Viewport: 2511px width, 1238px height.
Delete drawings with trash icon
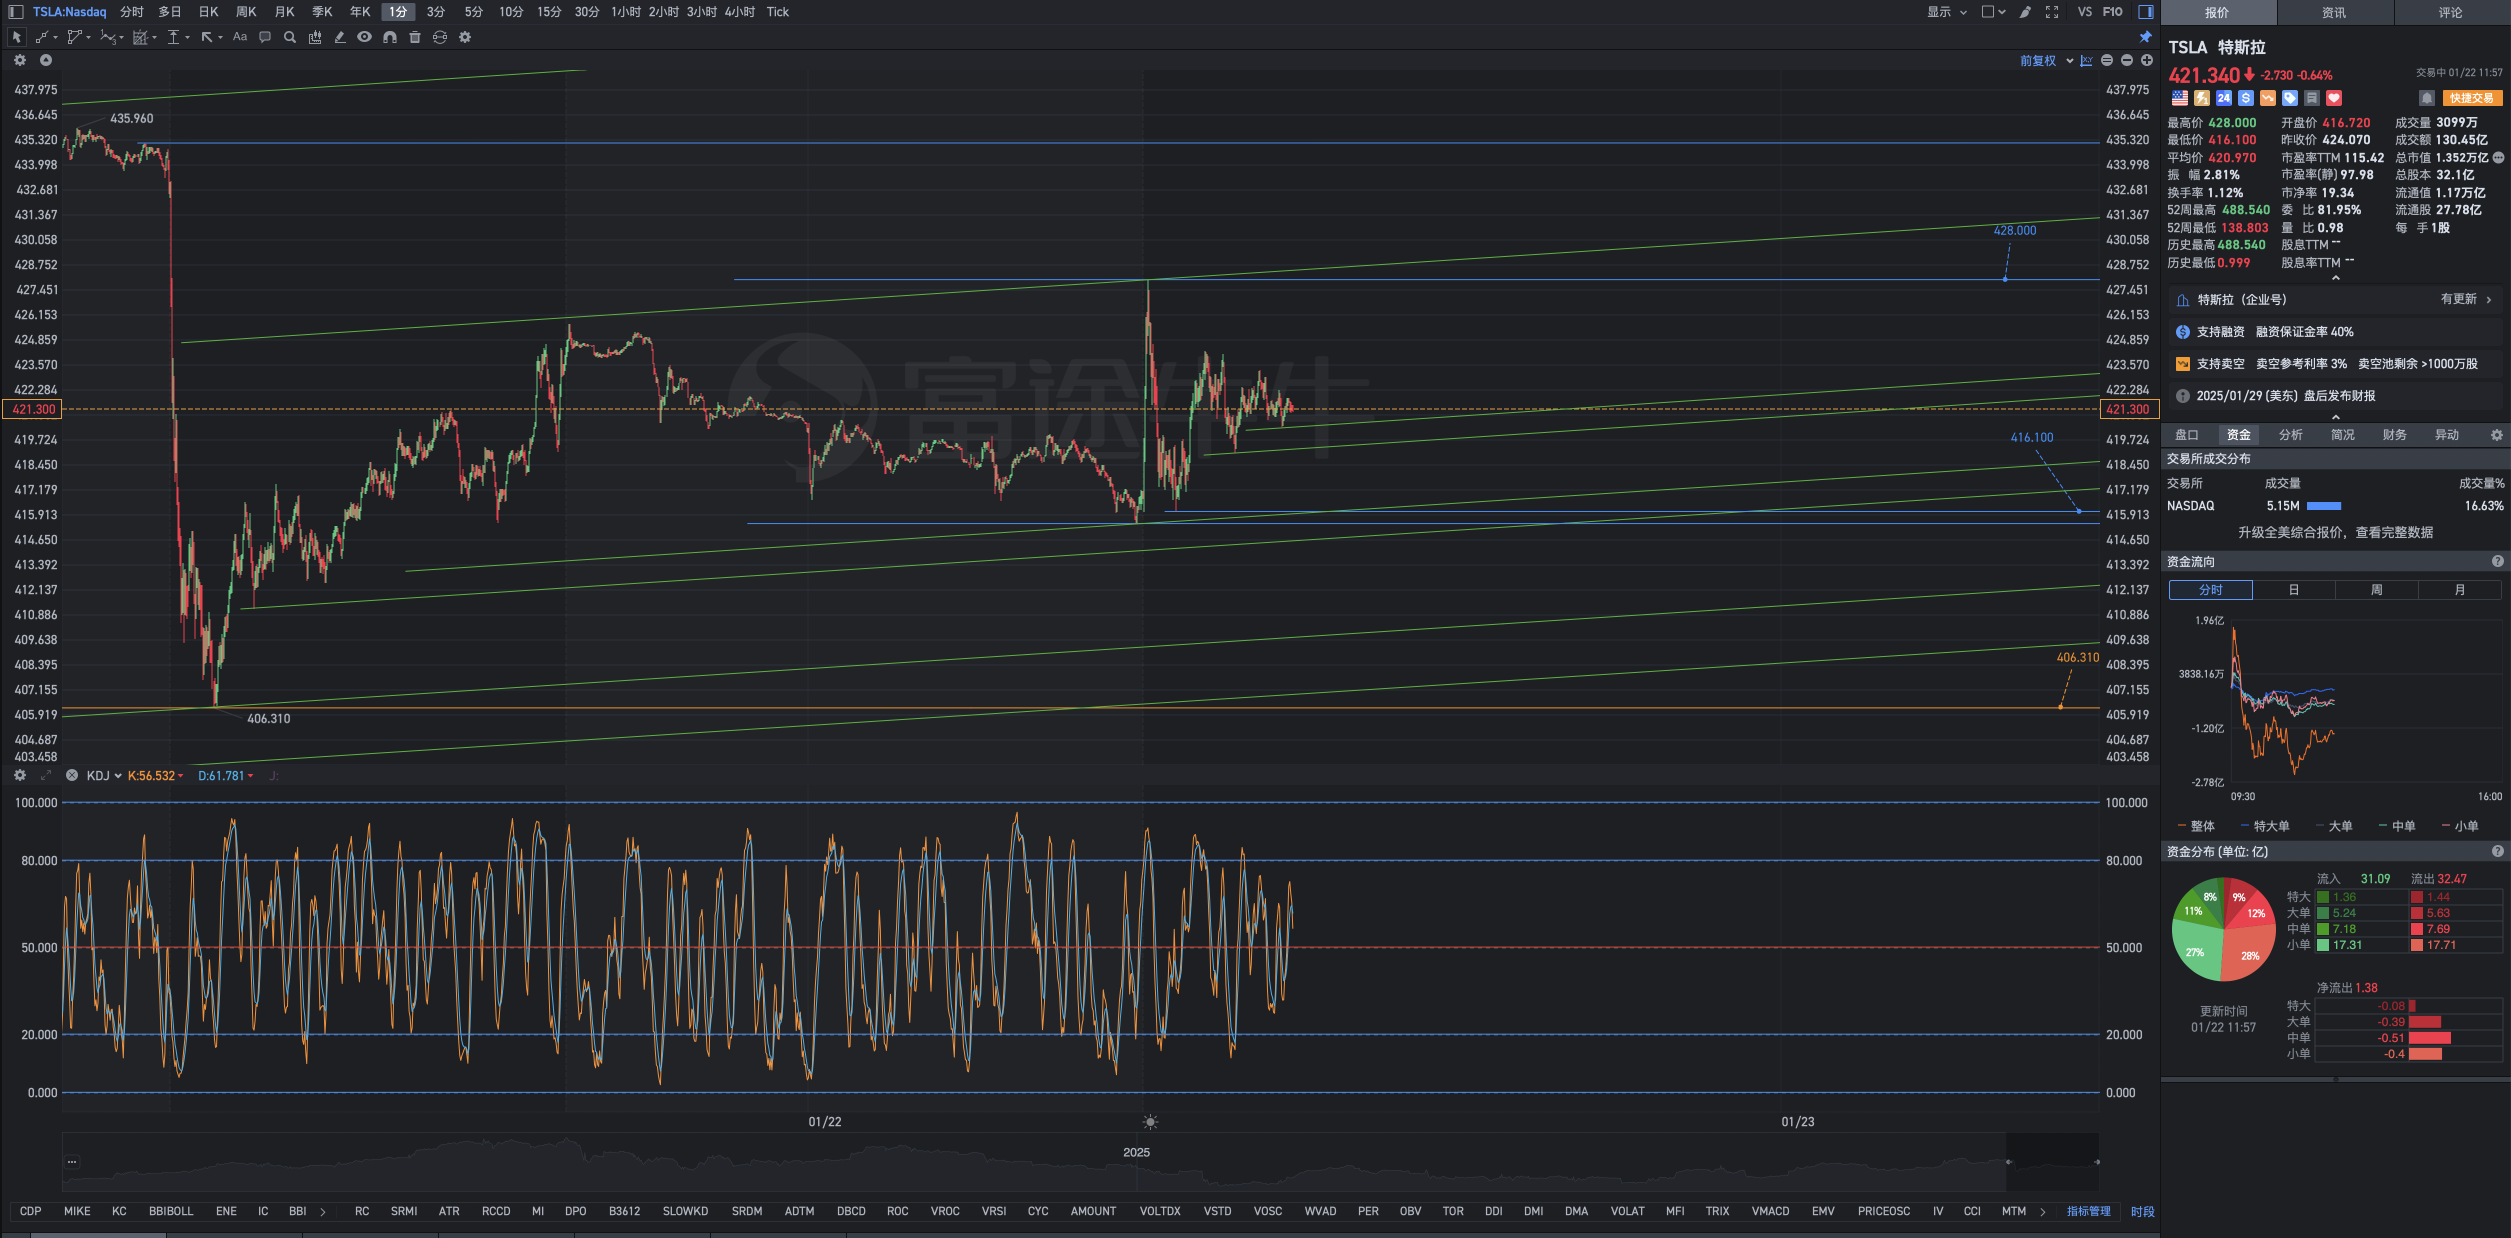[x=415, y=37]
